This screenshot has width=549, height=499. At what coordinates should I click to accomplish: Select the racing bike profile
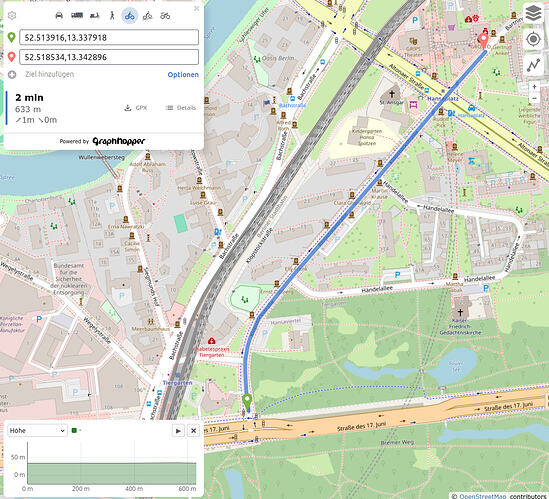[x=165, y=15]
